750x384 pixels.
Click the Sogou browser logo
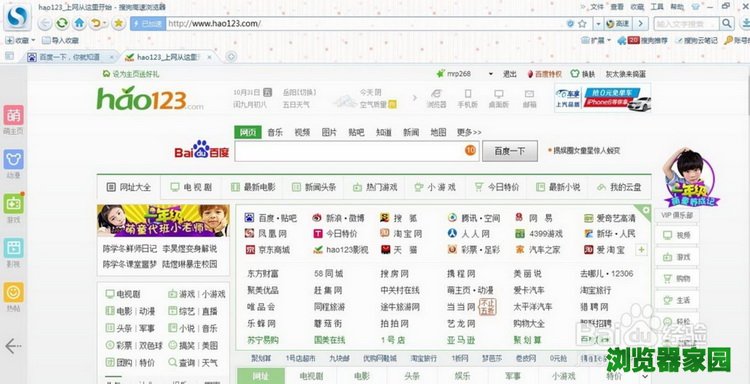tap(18, 17)
